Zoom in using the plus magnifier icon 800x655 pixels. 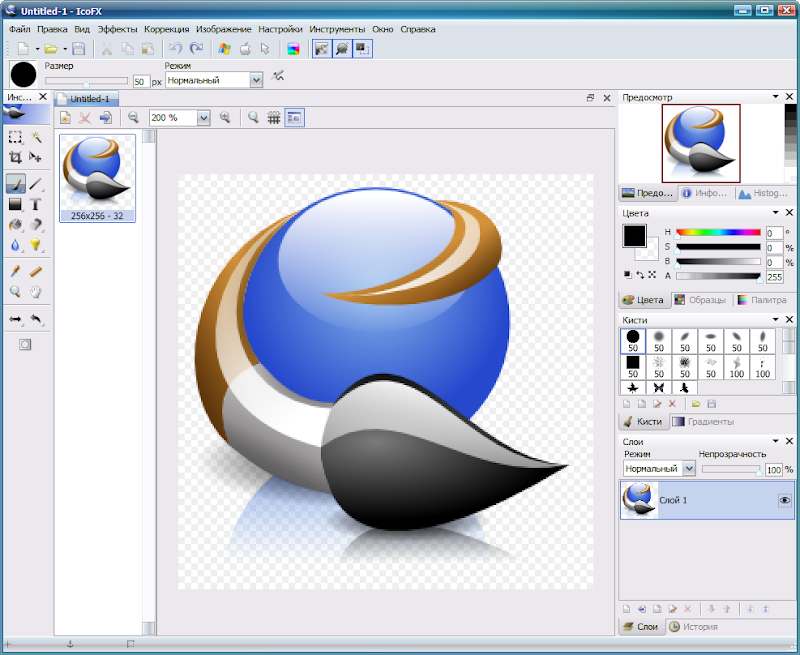(x=225, y=118)
